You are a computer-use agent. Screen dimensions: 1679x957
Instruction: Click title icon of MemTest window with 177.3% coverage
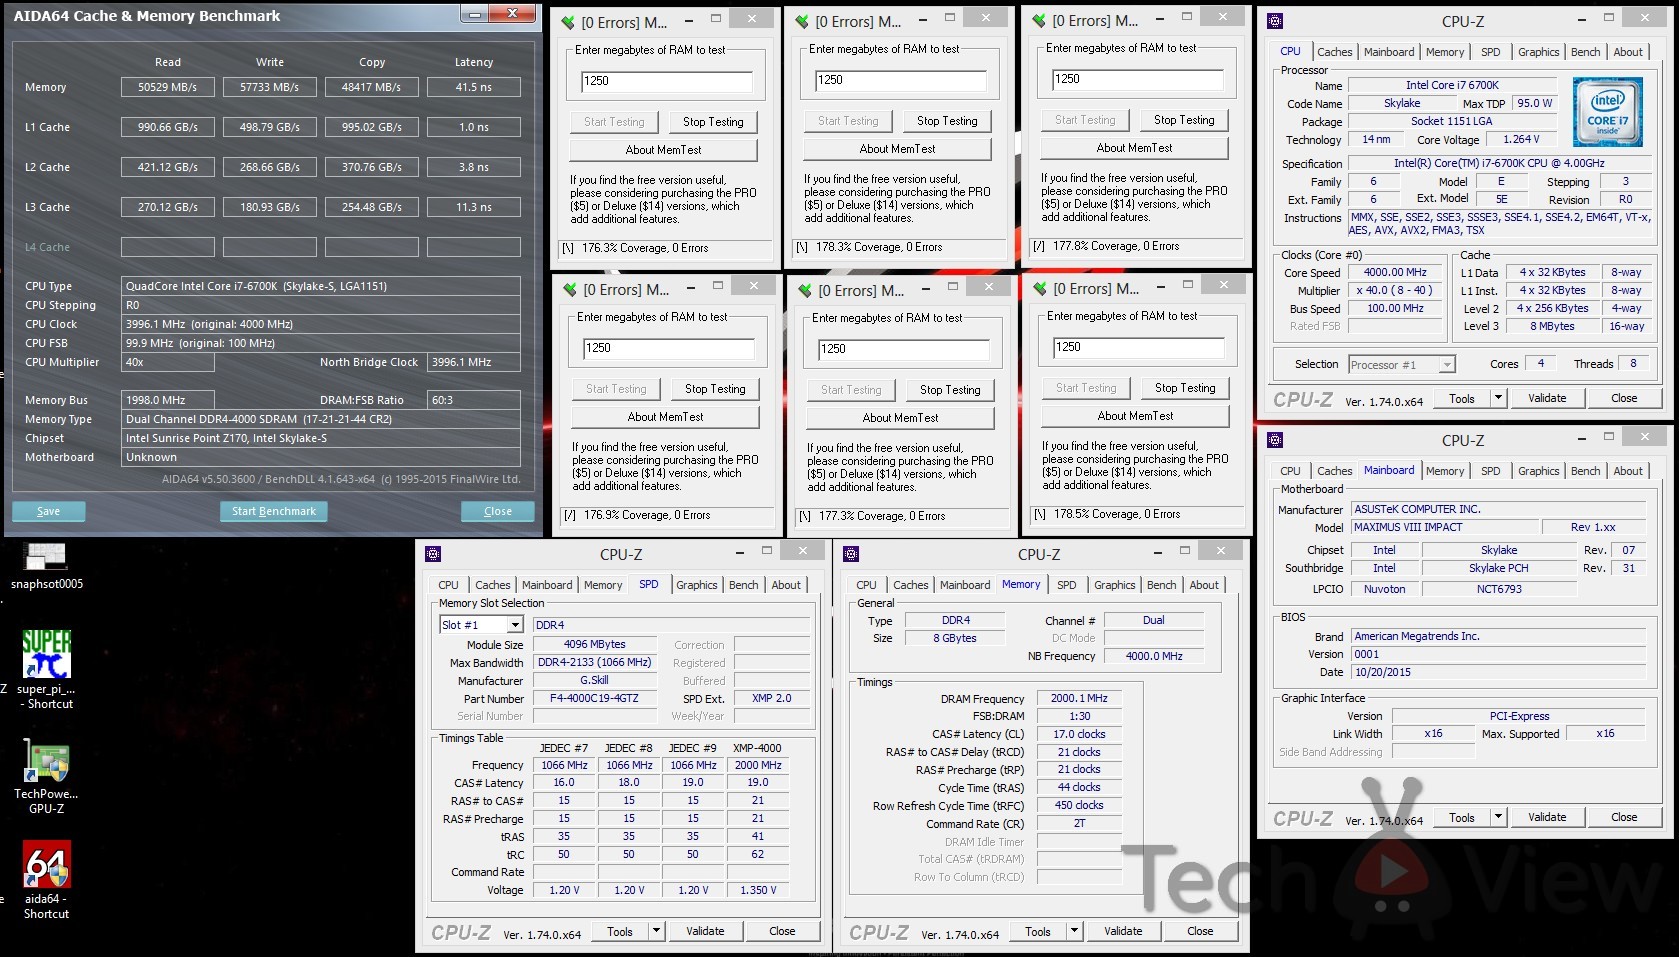click(806, 290)
